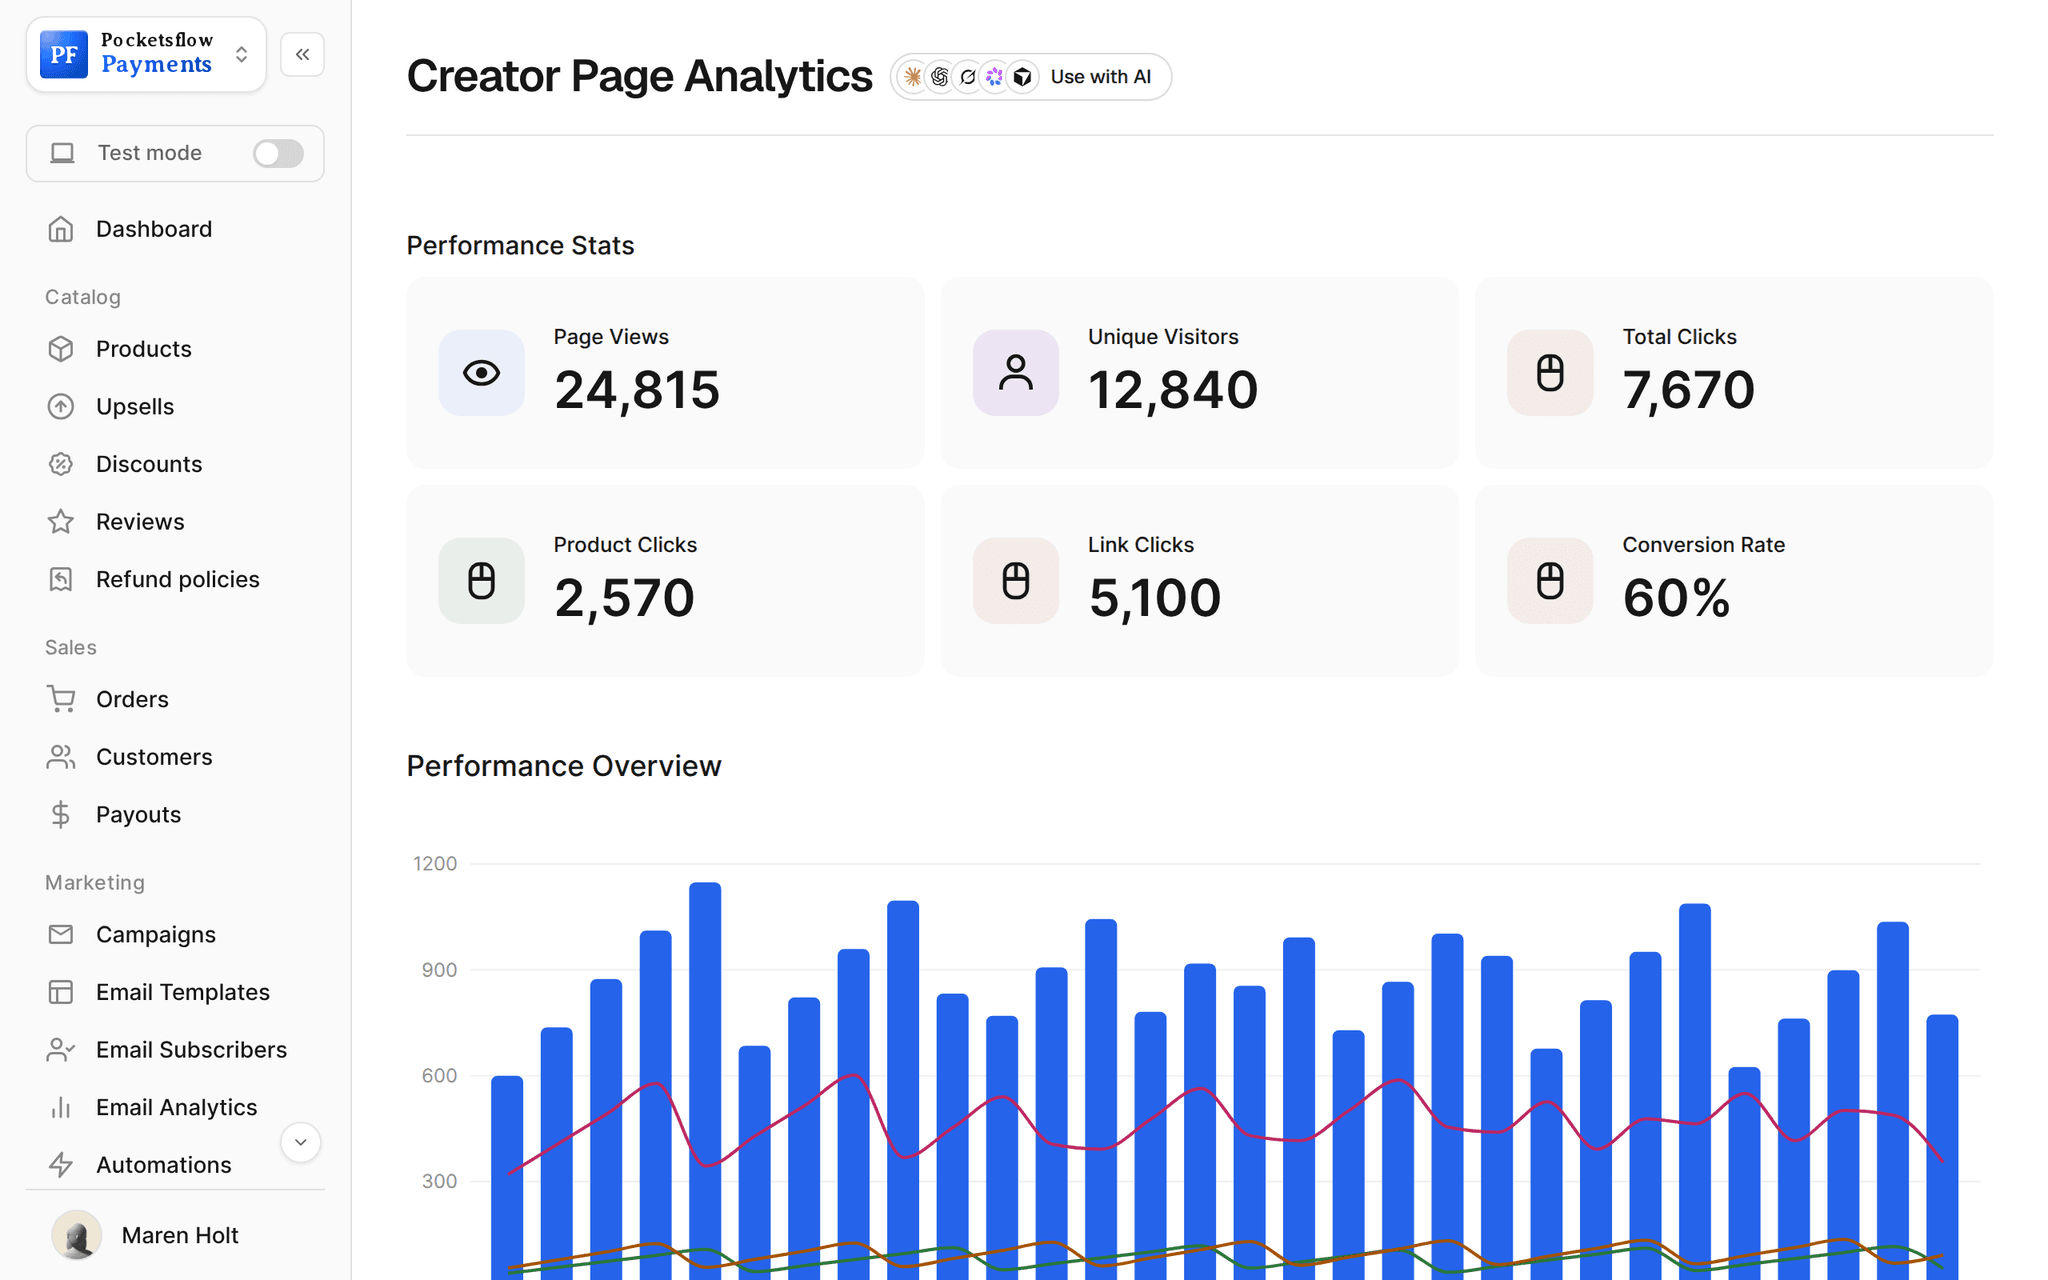The height and width of the screenshot is (1280, 2048).
Task: Click the Payouts dollar icon
Action: [61, 815]
